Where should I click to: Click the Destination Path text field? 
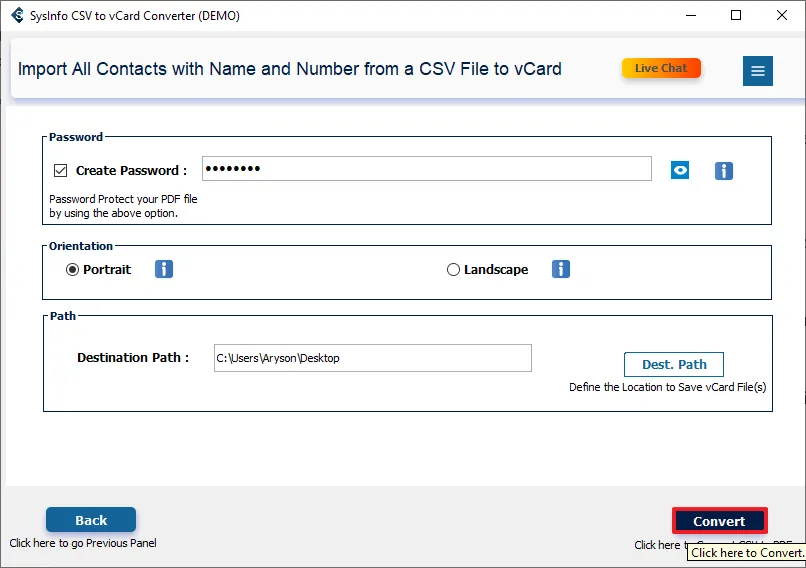click(x=372, y=358)
